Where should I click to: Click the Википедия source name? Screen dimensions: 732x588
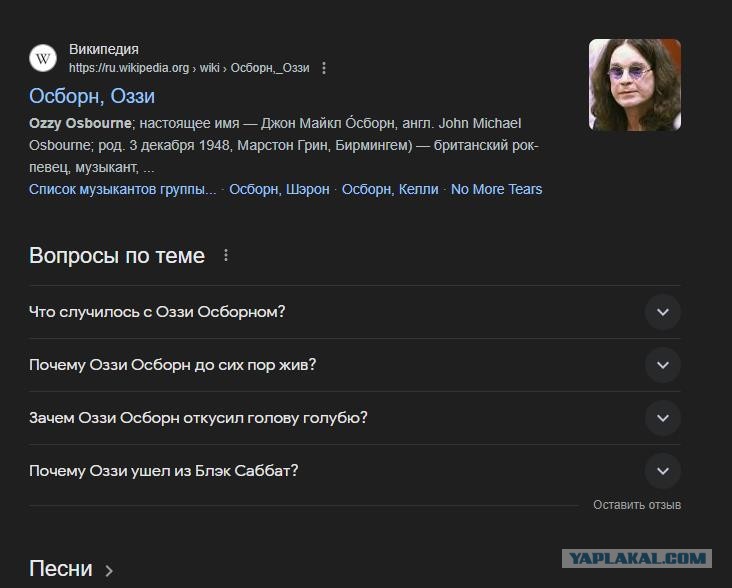tap(104, 49)
